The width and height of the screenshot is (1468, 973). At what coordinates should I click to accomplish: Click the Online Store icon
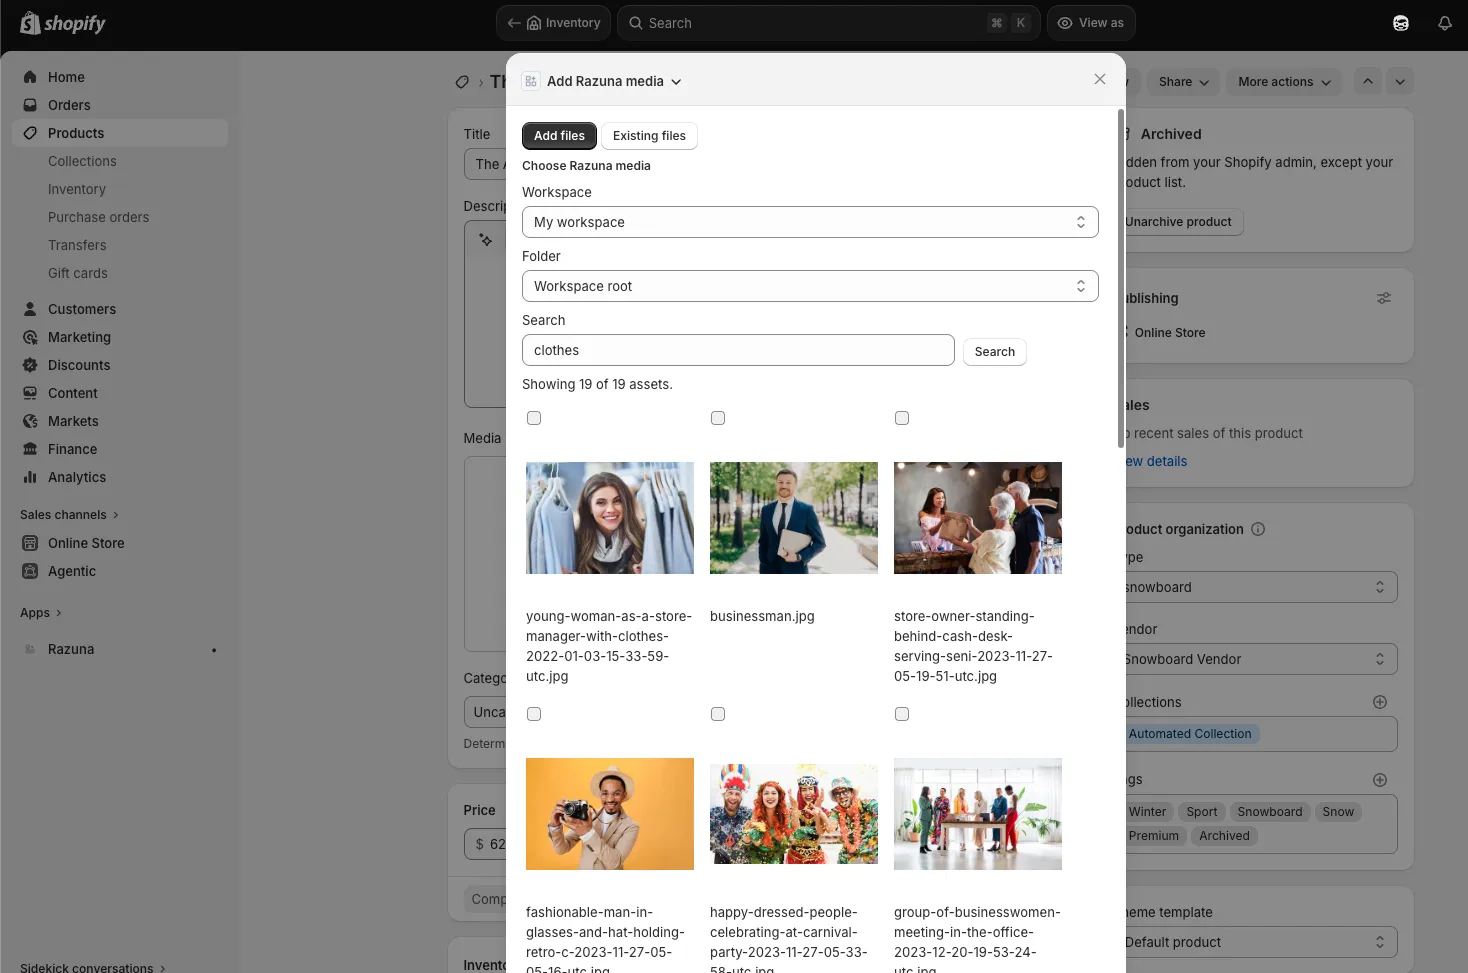coord(30,543)
